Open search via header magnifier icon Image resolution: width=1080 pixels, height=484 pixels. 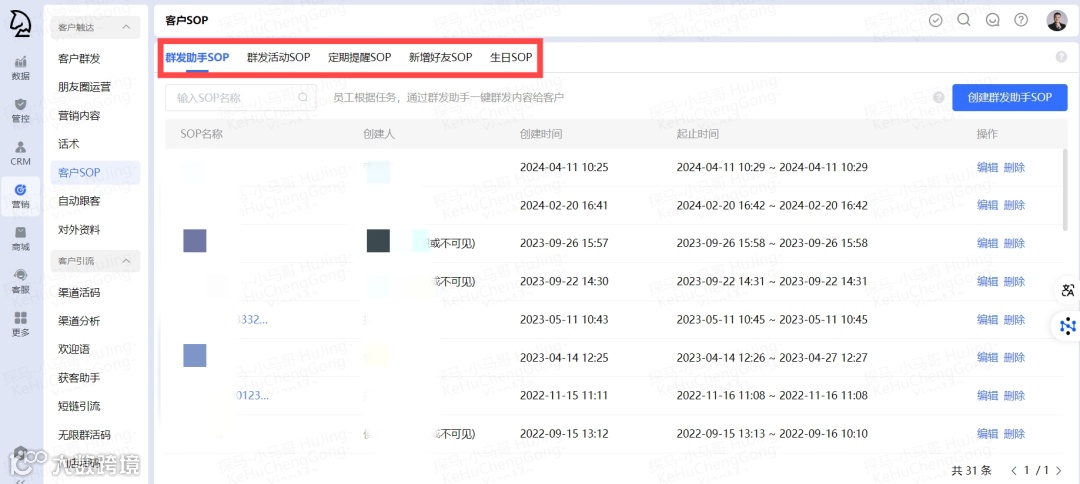tap(964, 19)
